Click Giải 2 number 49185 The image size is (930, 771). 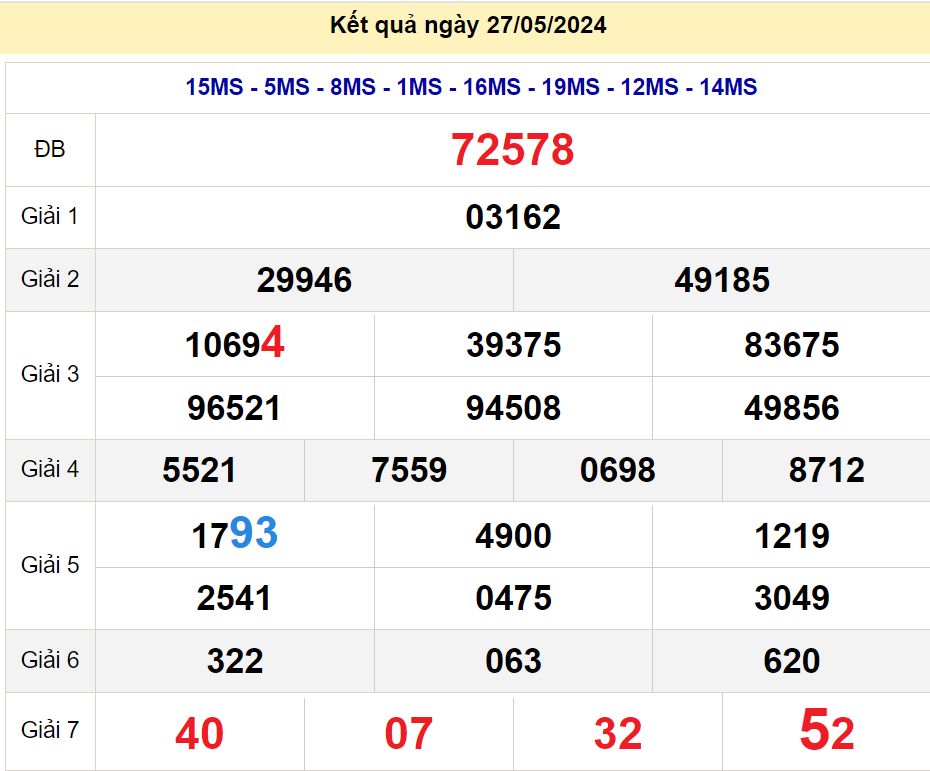(x=721, y=280)
